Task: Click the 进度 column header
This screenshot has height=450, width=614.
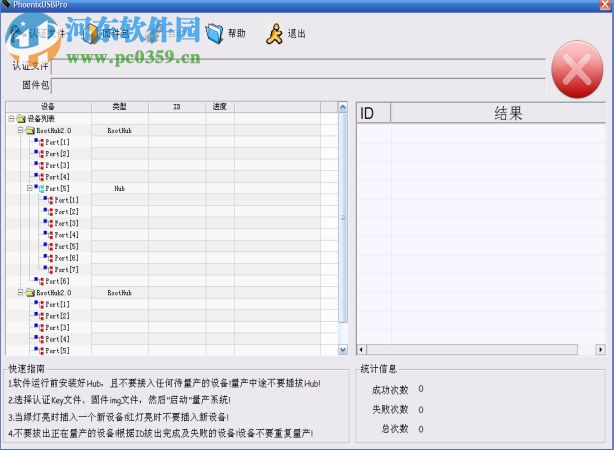Action: pos(220,107)
